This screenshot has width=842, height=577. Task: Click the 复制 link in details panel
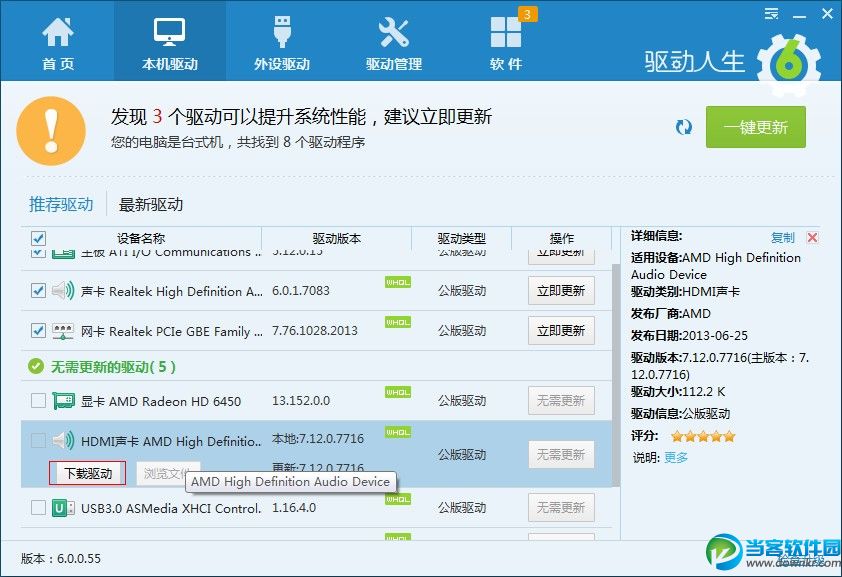[x=782, y=237]
